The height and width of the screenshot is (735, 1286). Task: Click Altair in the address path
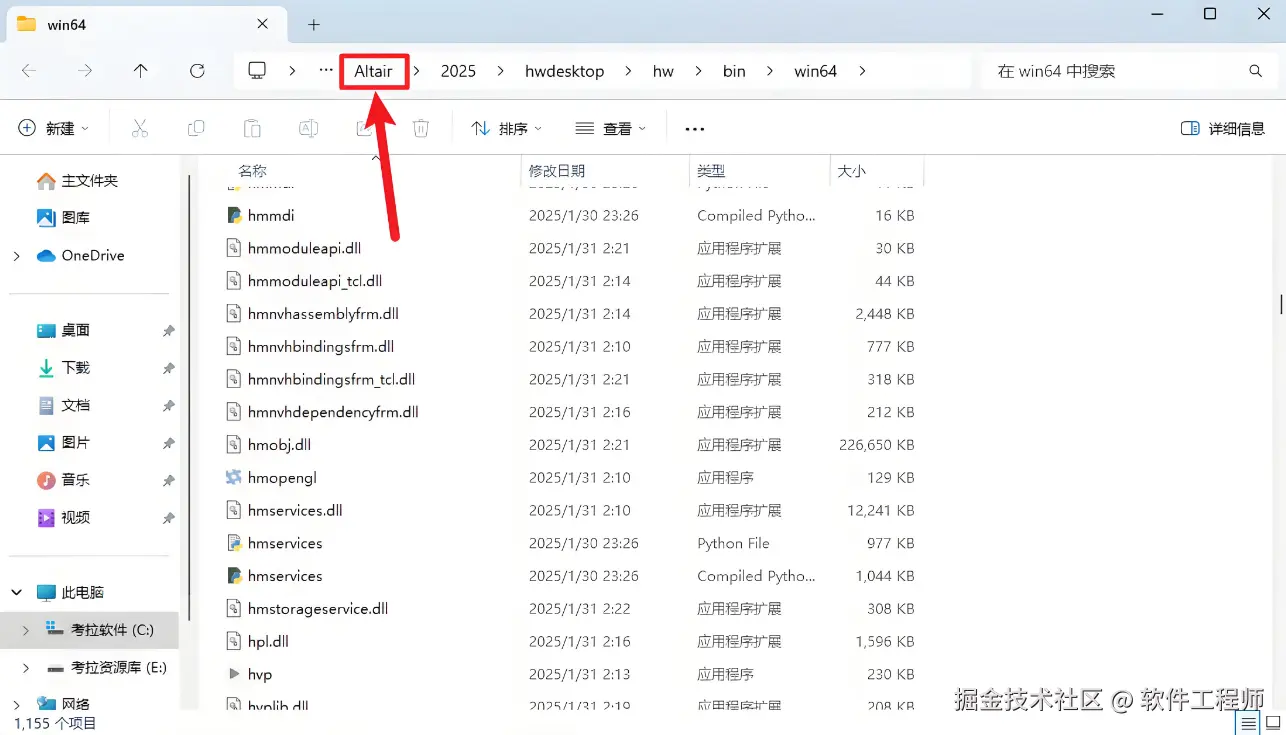coord(374,71)
